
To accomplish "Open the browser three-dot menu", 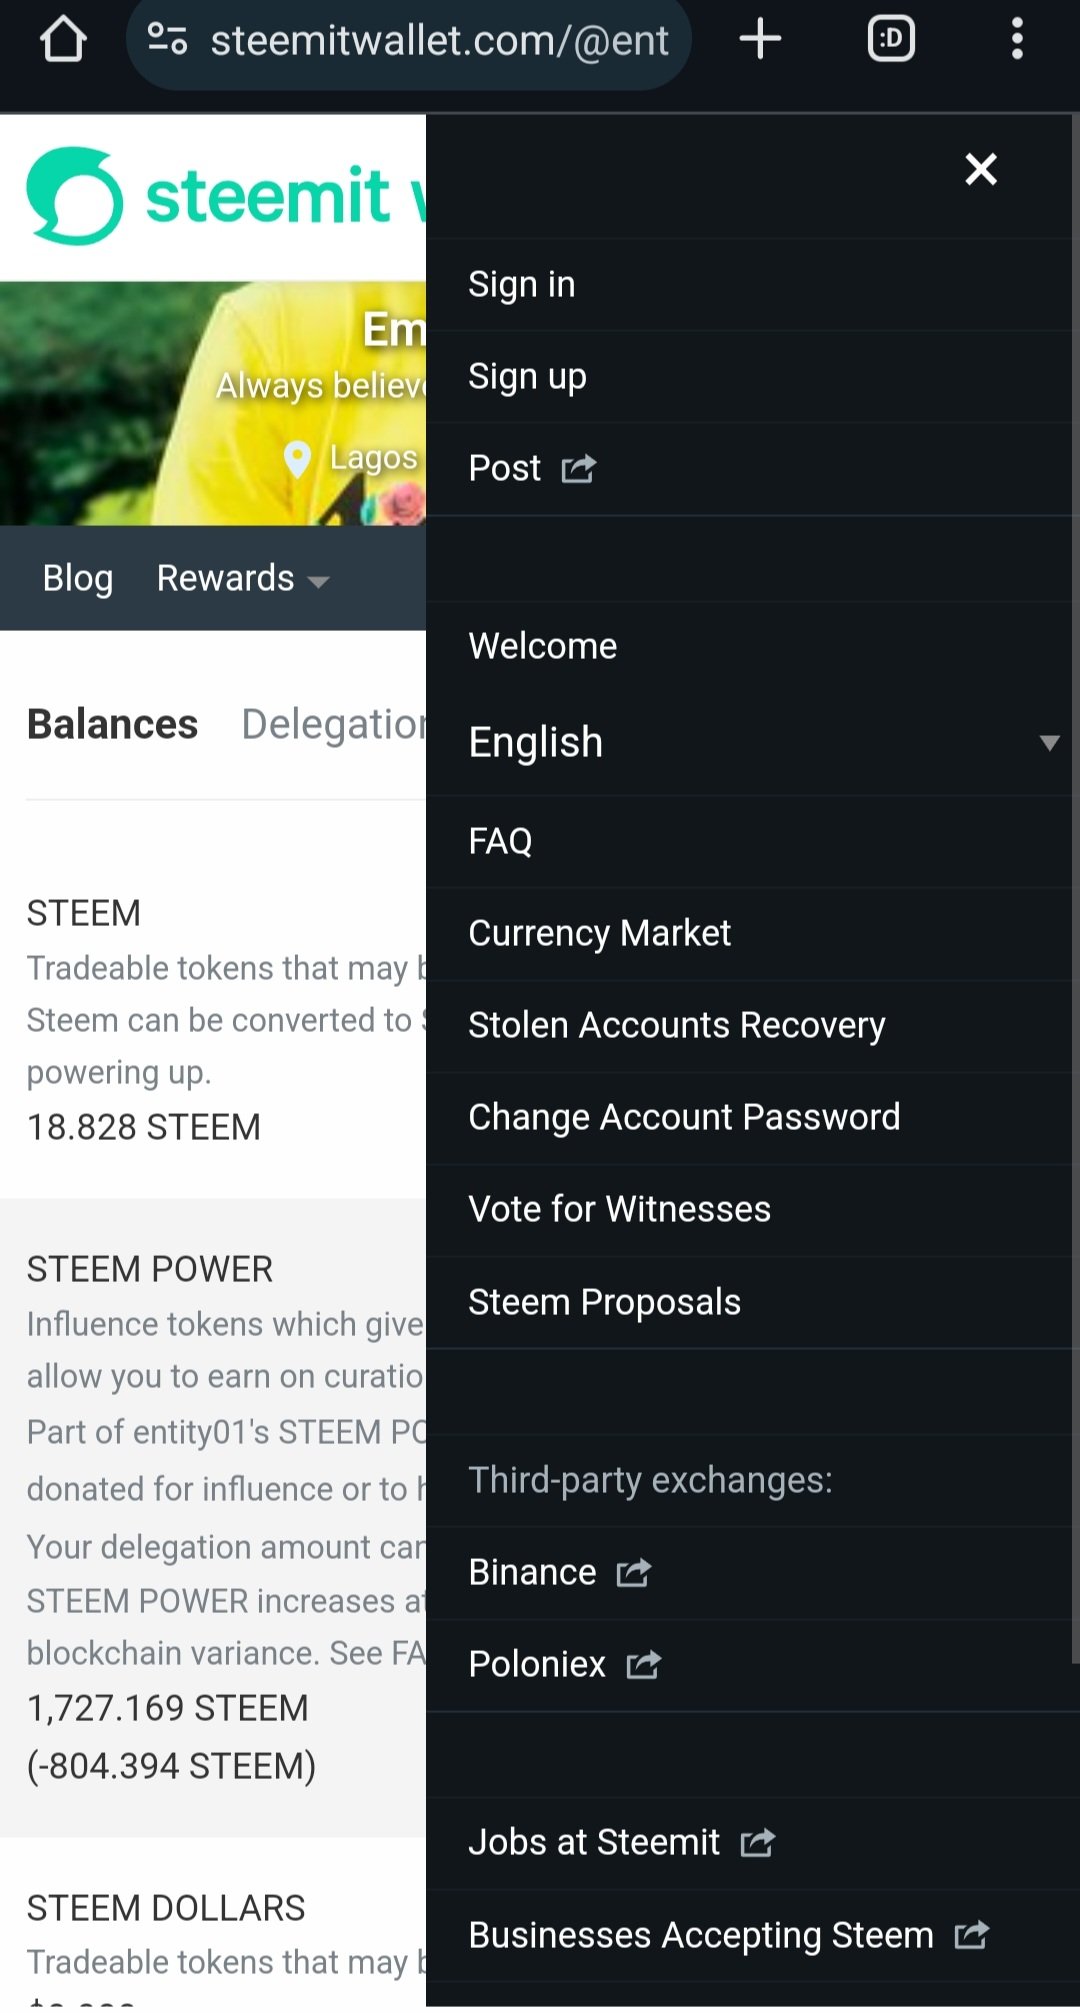I will [x=1017, y=39].
